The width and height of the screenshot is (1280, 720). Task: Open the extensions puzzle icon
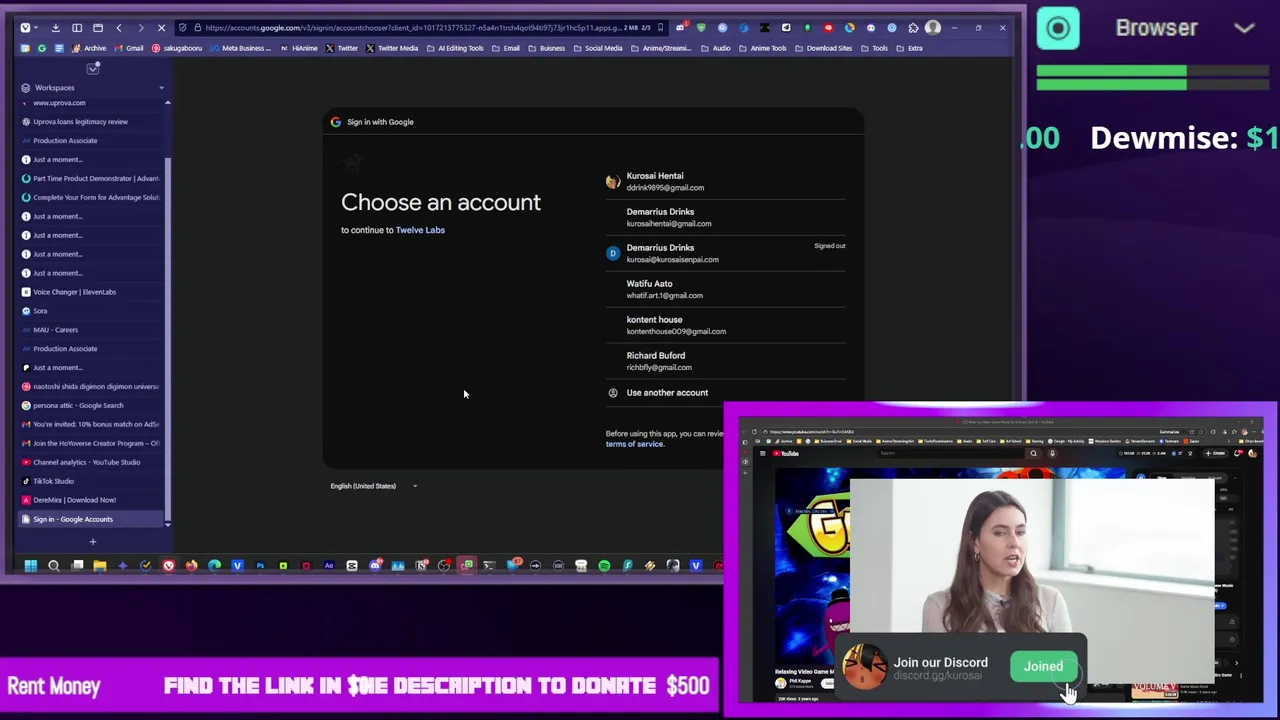912,28
